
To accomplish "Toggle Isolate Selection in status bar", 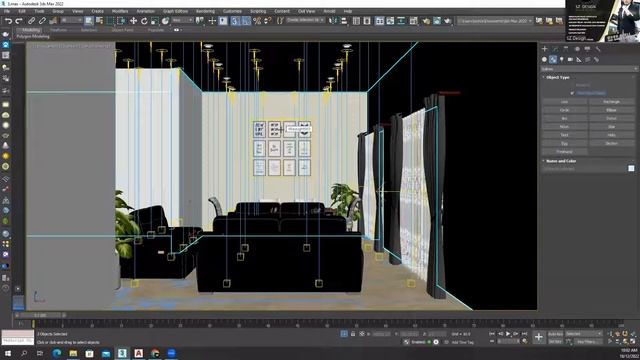I will [x=344, y=334].
